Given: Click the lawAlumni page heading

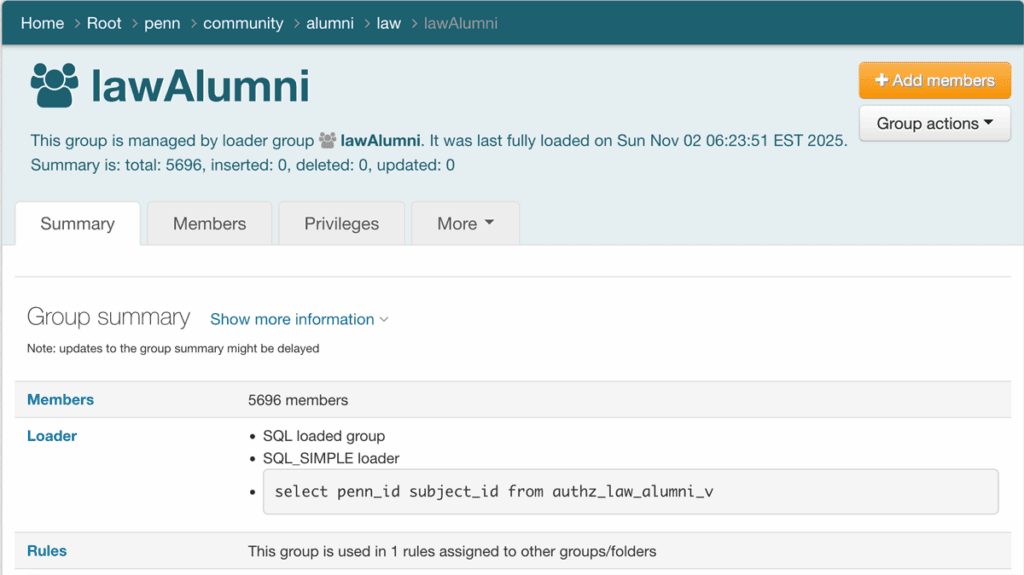Looking at the screenshot, I should (x=200, y=86).
